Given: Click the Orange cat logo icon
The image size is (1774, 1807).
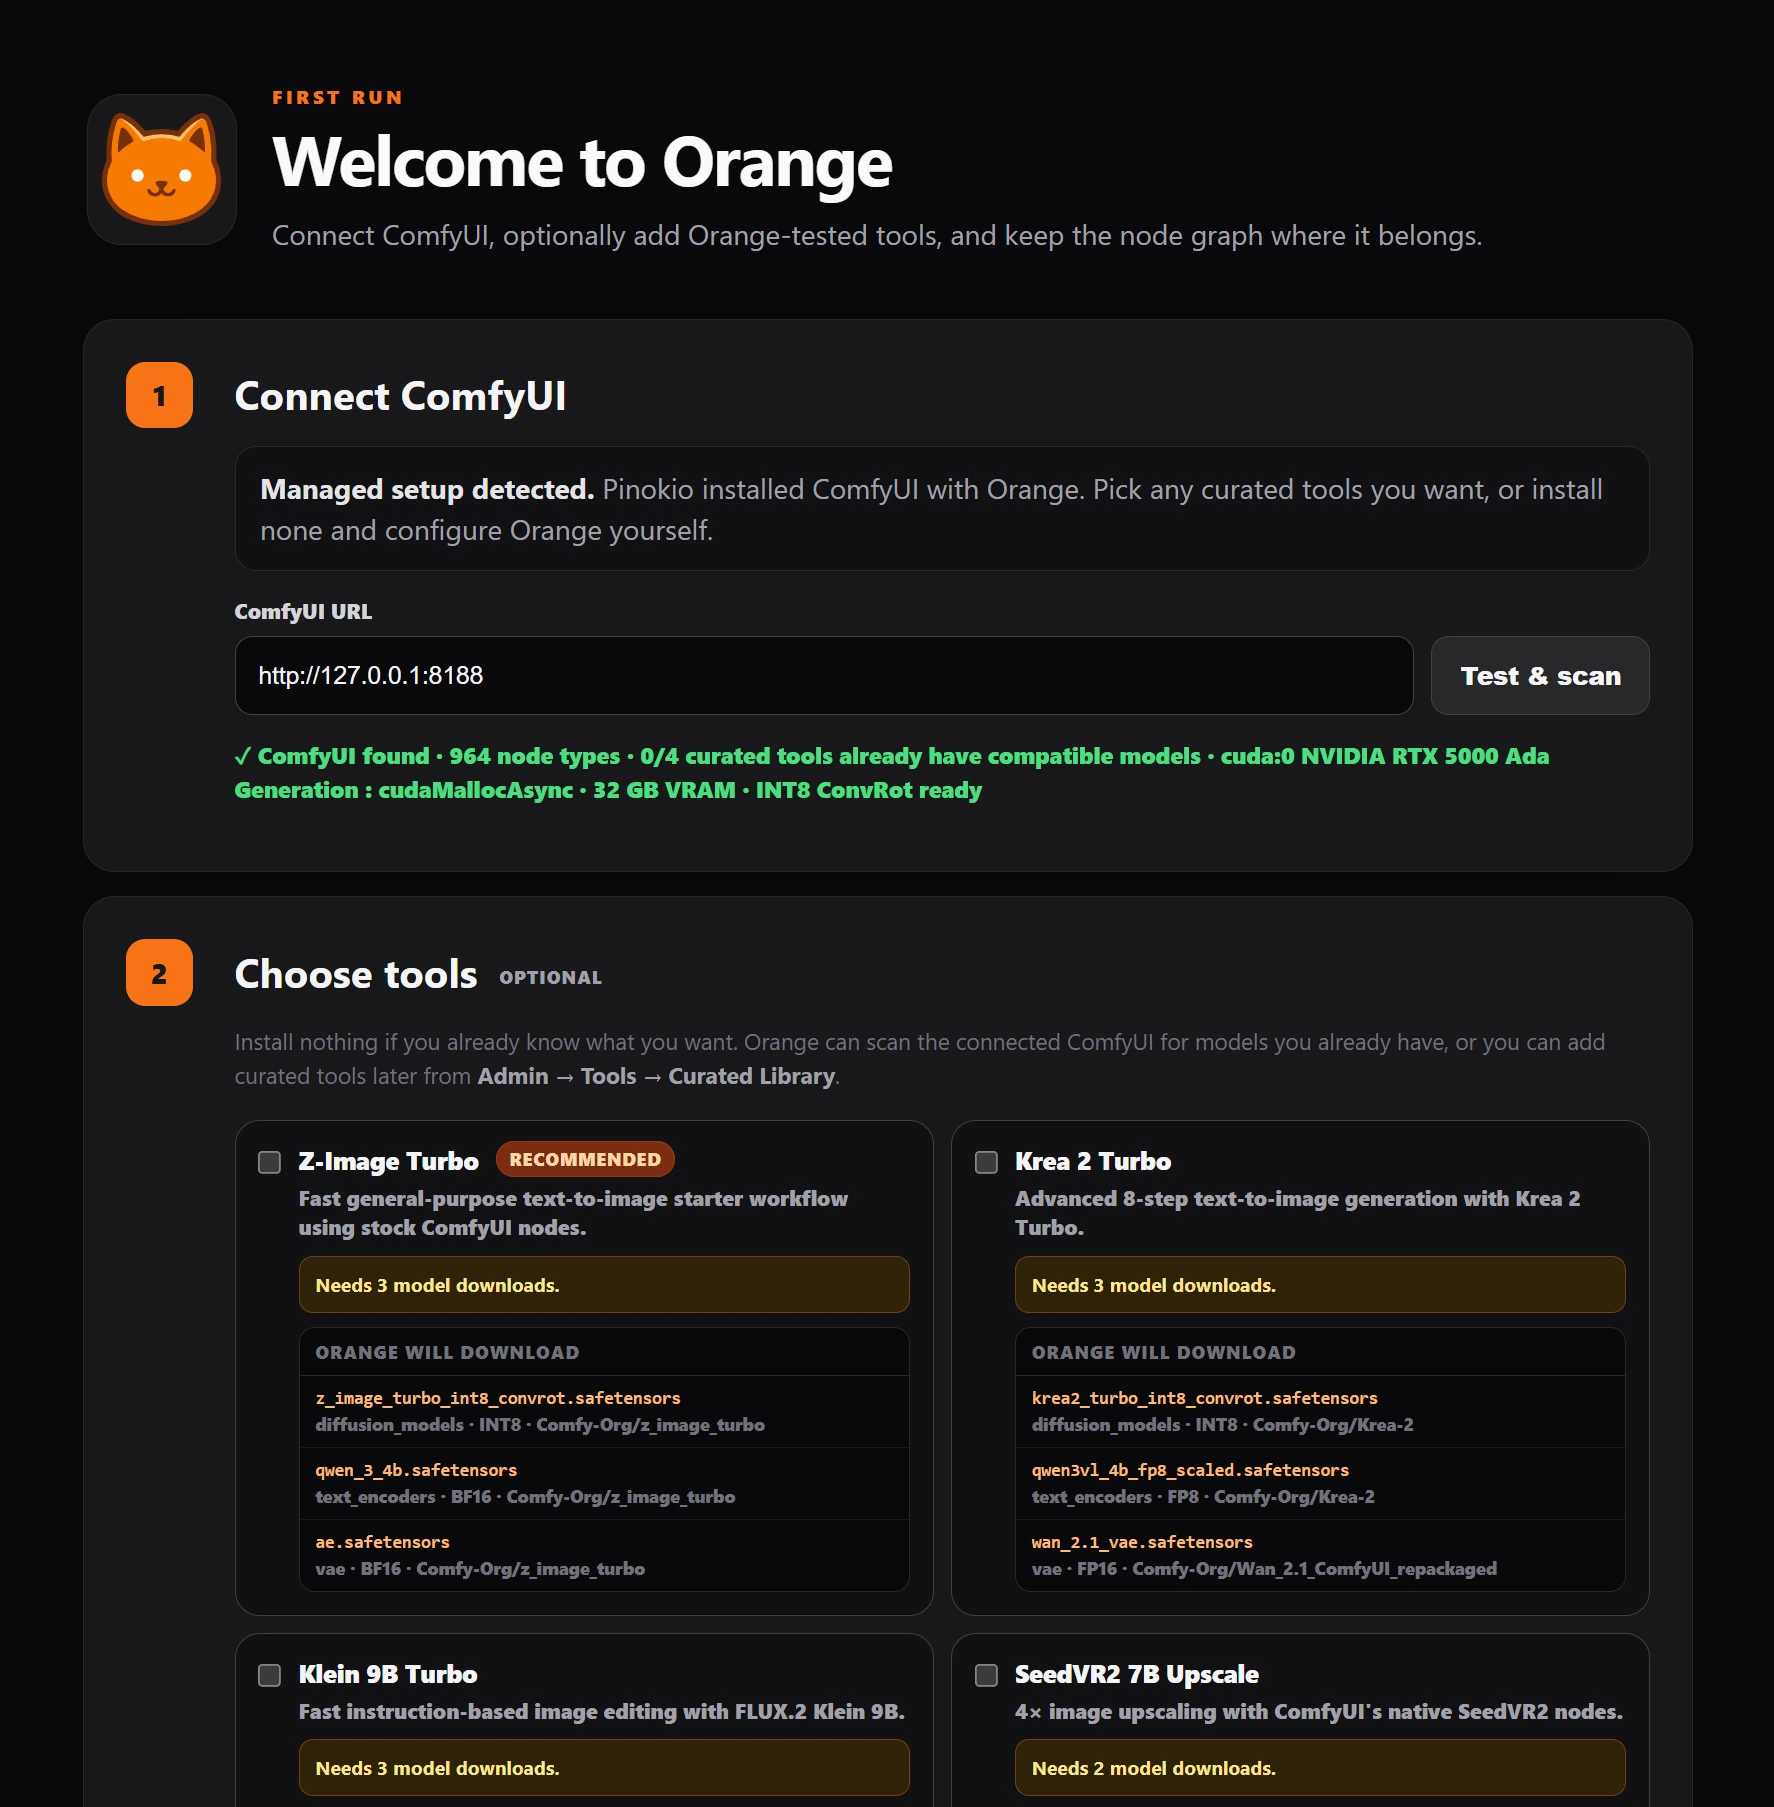Looking at the screenshot, I should point(162,170).
